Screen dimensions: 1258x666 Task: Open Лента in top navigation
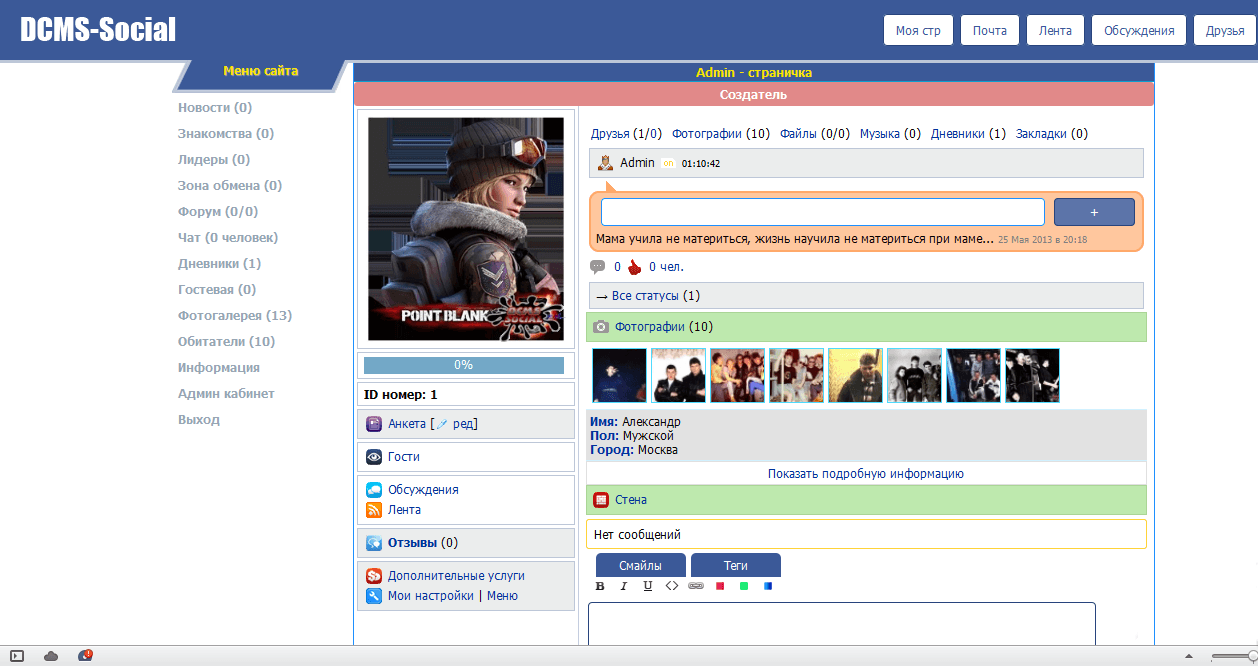point(1056,31)
